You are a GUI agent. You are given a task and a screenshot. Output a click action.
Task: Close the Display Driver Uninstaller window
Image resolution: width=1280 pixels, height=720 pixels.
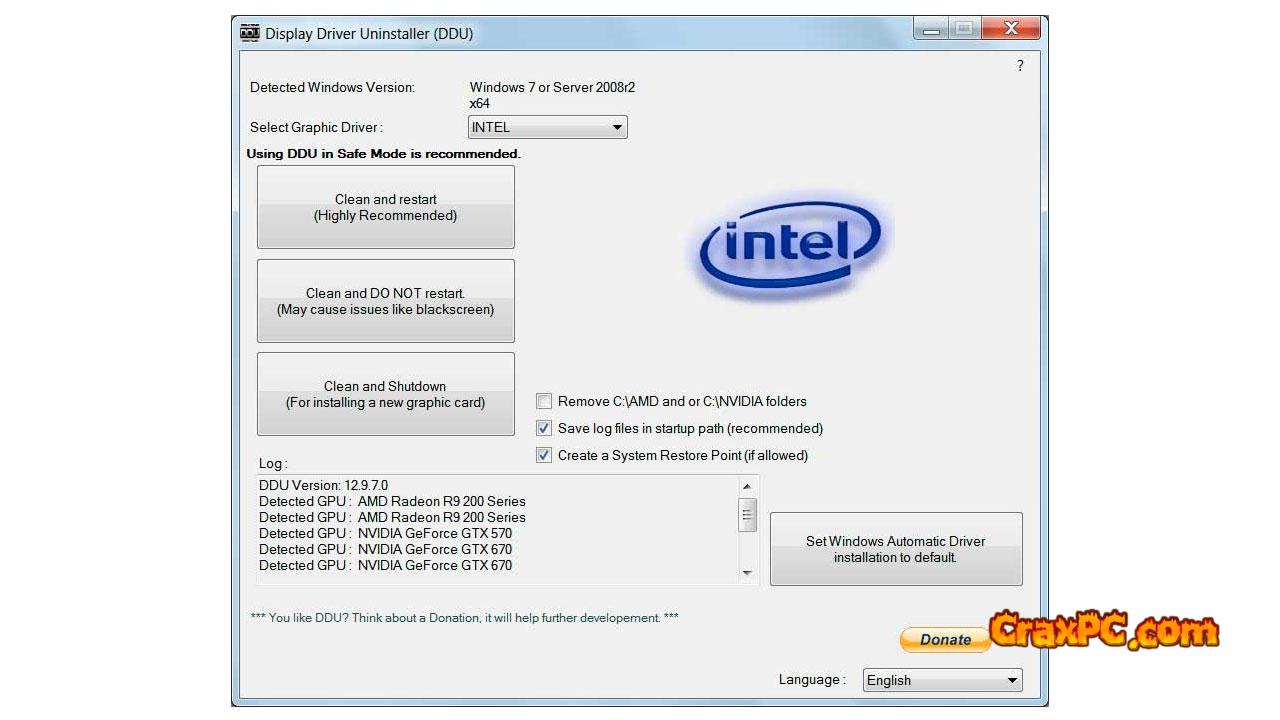(x=1011, y=30)
